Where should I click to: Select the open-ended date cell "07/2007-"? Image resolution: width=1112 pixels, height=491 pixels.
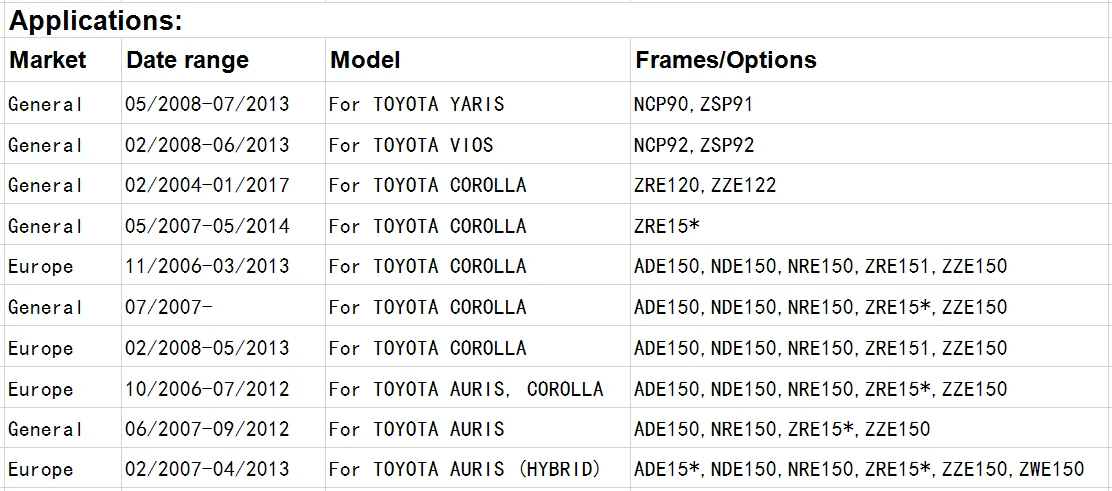(168, 307)
